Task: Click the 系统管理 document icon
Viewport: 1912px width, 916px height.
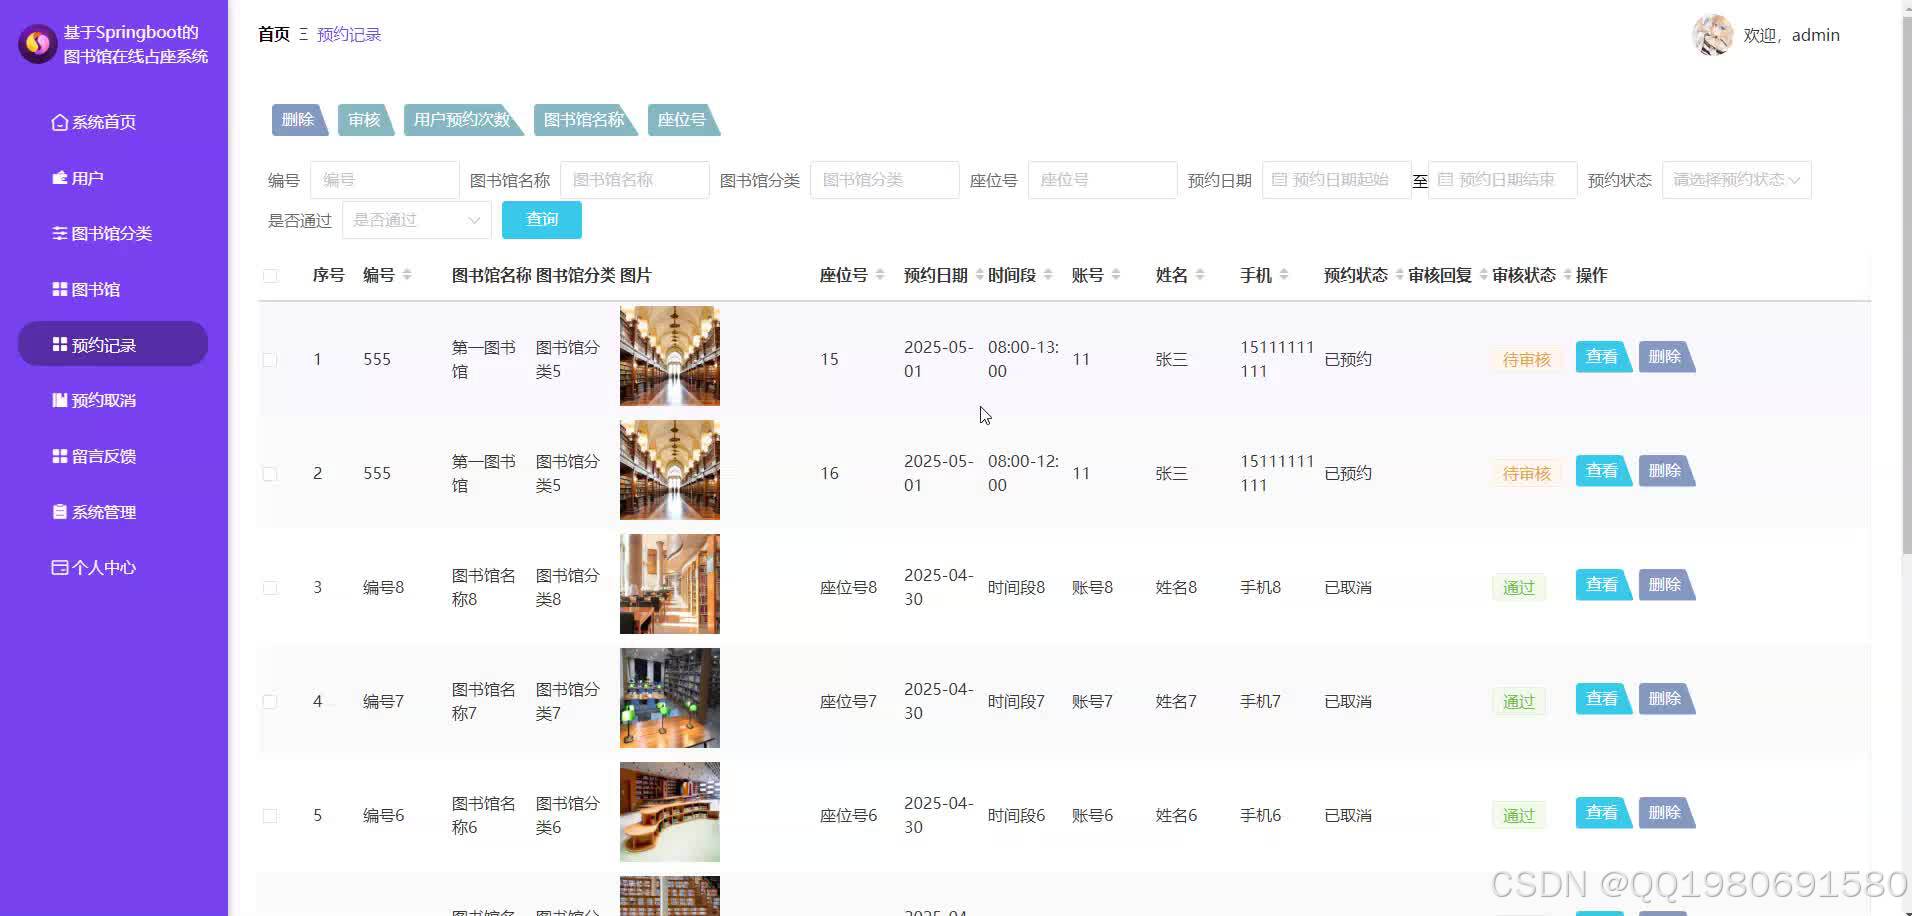Action: click(x=59, y=511)
